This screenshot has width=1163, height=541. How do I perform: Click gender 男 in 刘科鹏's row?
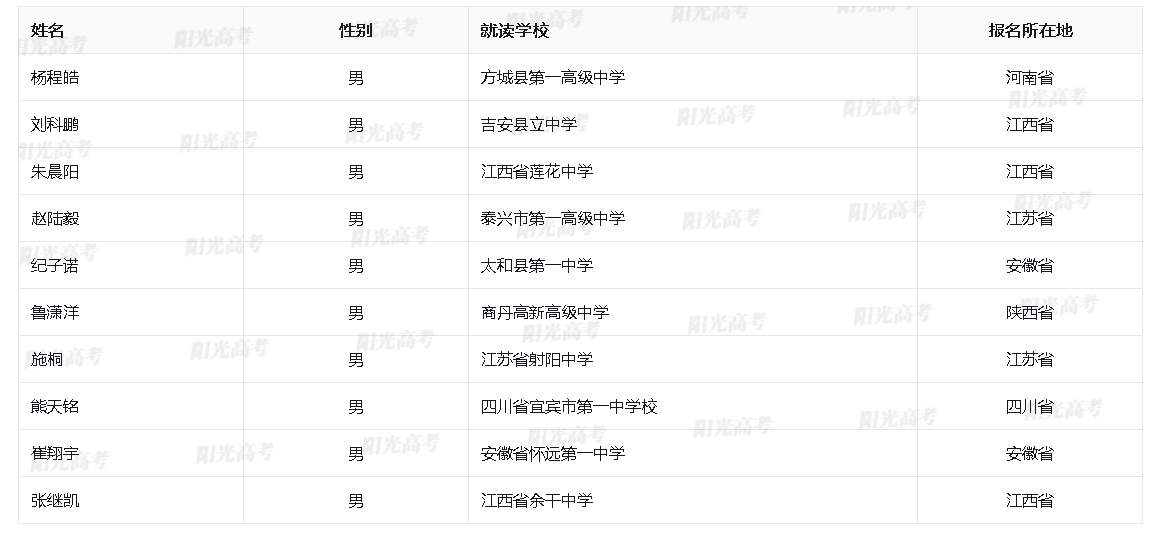[356, 125]
